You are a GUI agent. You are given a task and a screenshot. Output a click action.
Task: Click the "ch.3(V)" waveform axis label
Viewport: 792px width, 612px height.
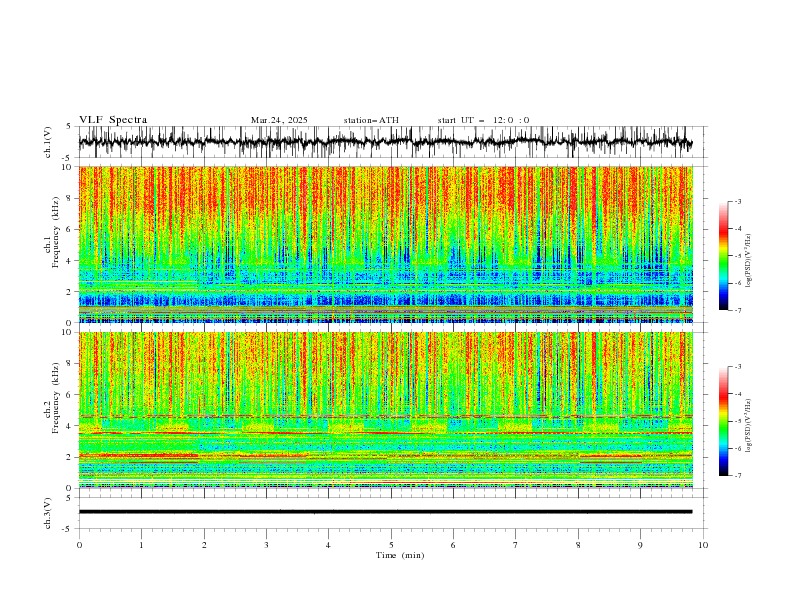[x=48, y=514]
